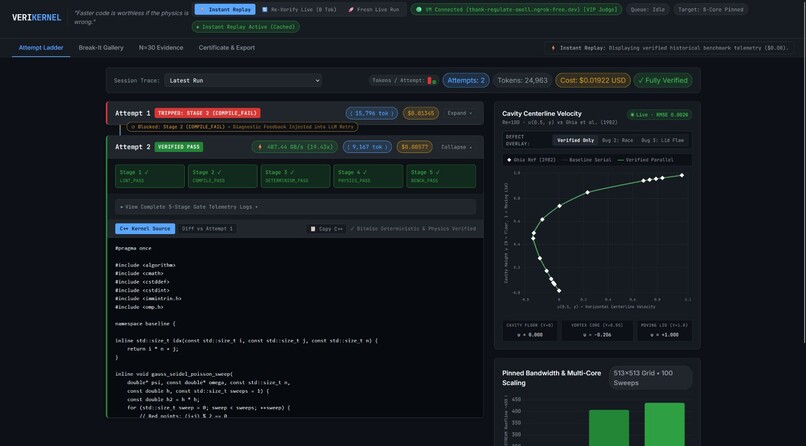This screenshot has height=446, width=806.
Task: Click the Tokens: 24,963 pill
Action: pos(522,80)
